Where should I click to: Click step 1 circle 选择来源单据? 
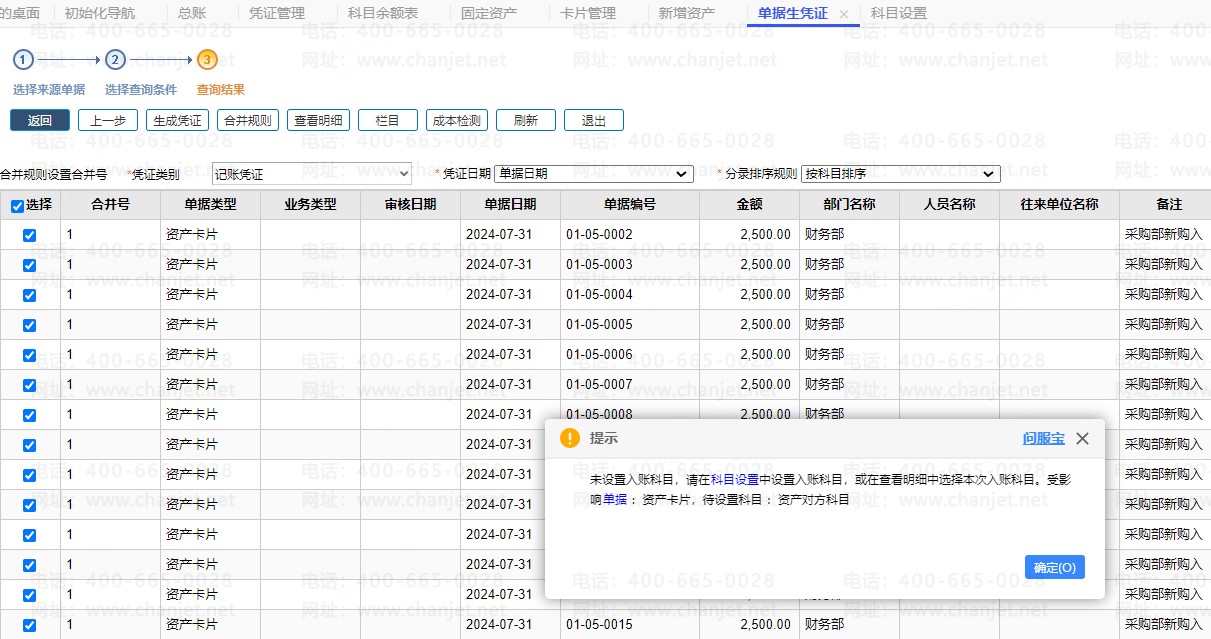pos(24,60)
